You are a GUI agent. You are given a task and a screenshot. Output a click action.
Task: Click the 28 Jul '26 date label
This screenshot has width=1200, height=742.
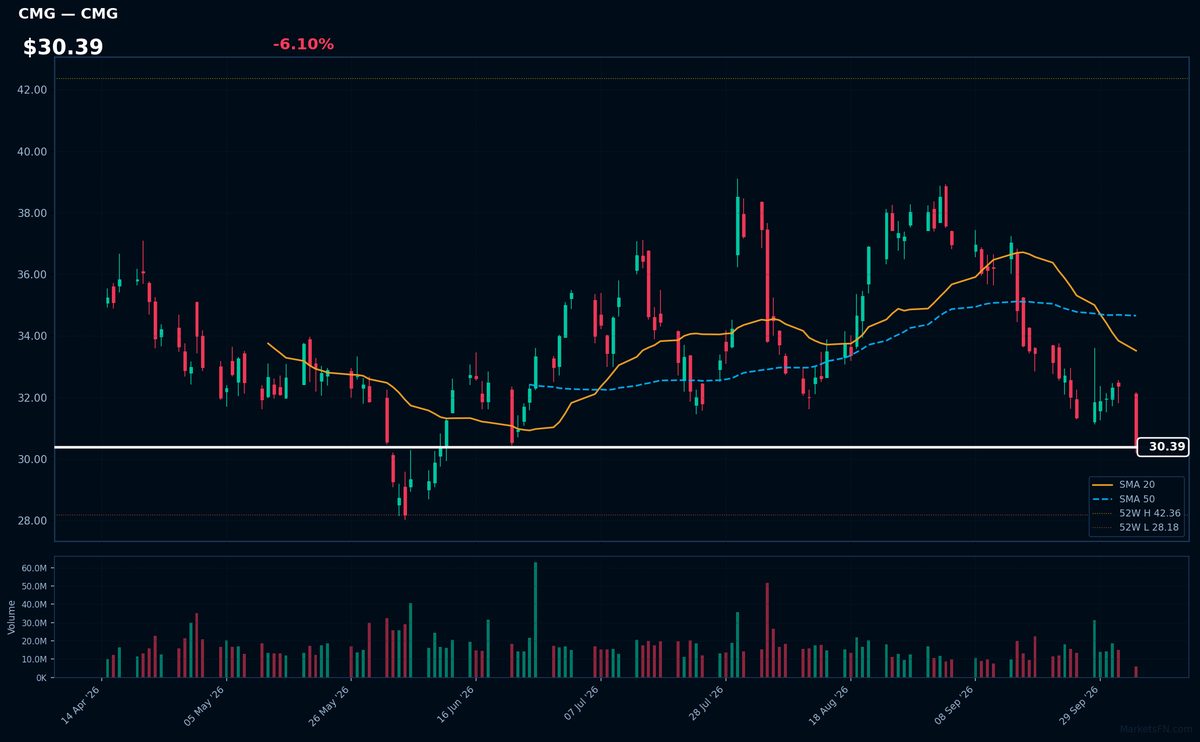[x=704, y=704]
